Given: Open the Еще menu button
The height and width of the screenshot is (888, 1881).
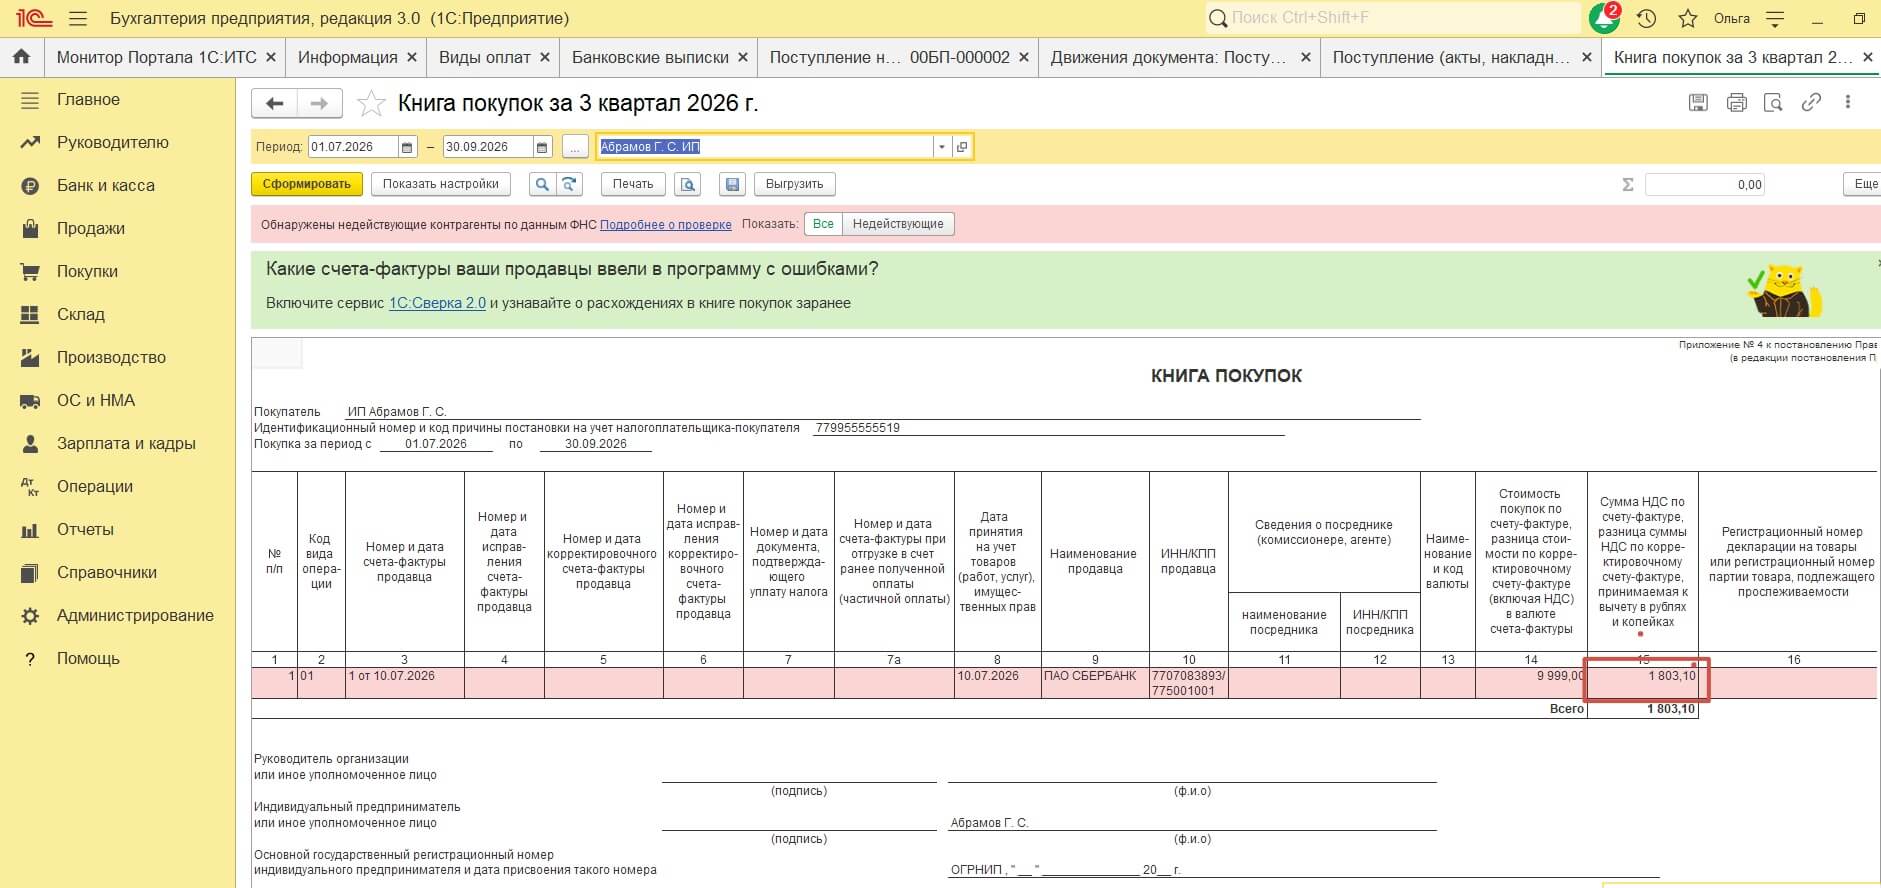Looking at the screenshot, I should [1864, 184].
